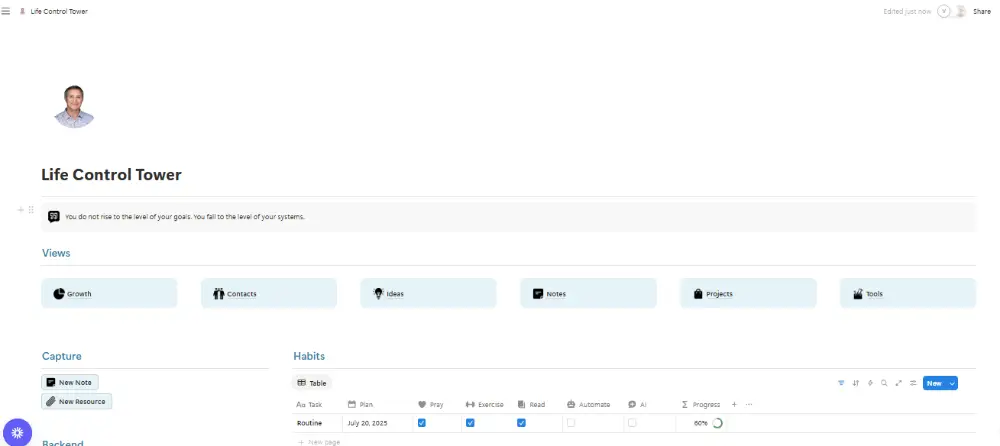Uncheck the Exercise checkbox for Routine
The width and height of the screenshot is (1000, 446).
(470, 423)
